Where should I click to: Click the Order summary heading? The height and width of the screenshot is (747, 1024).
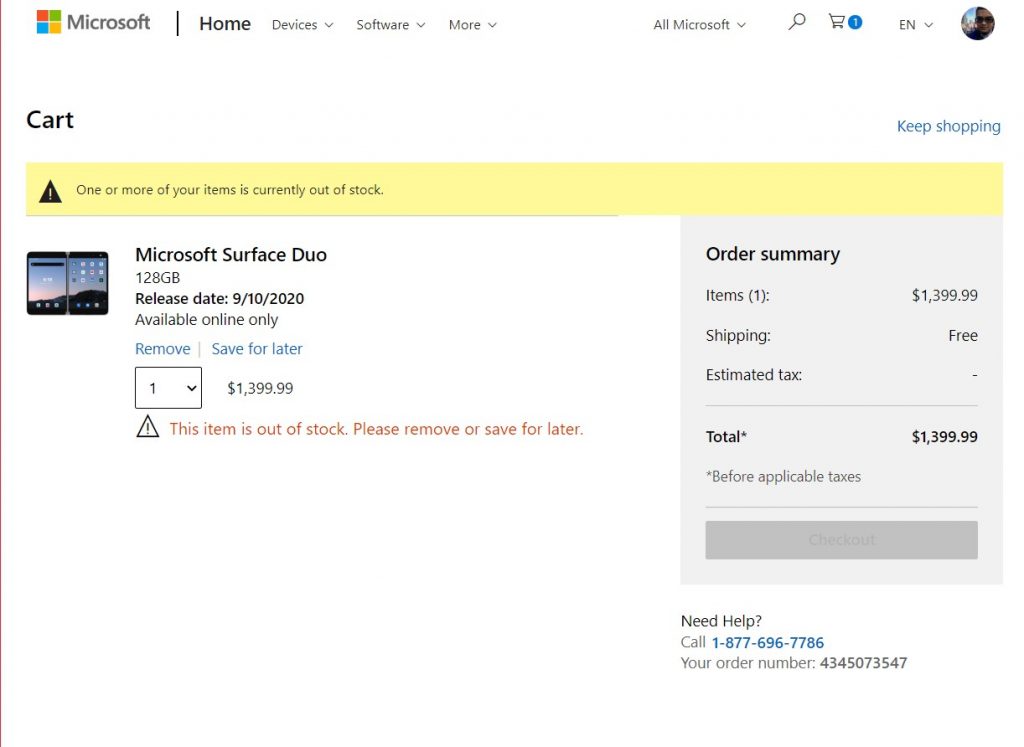click(x=773, y=254)
